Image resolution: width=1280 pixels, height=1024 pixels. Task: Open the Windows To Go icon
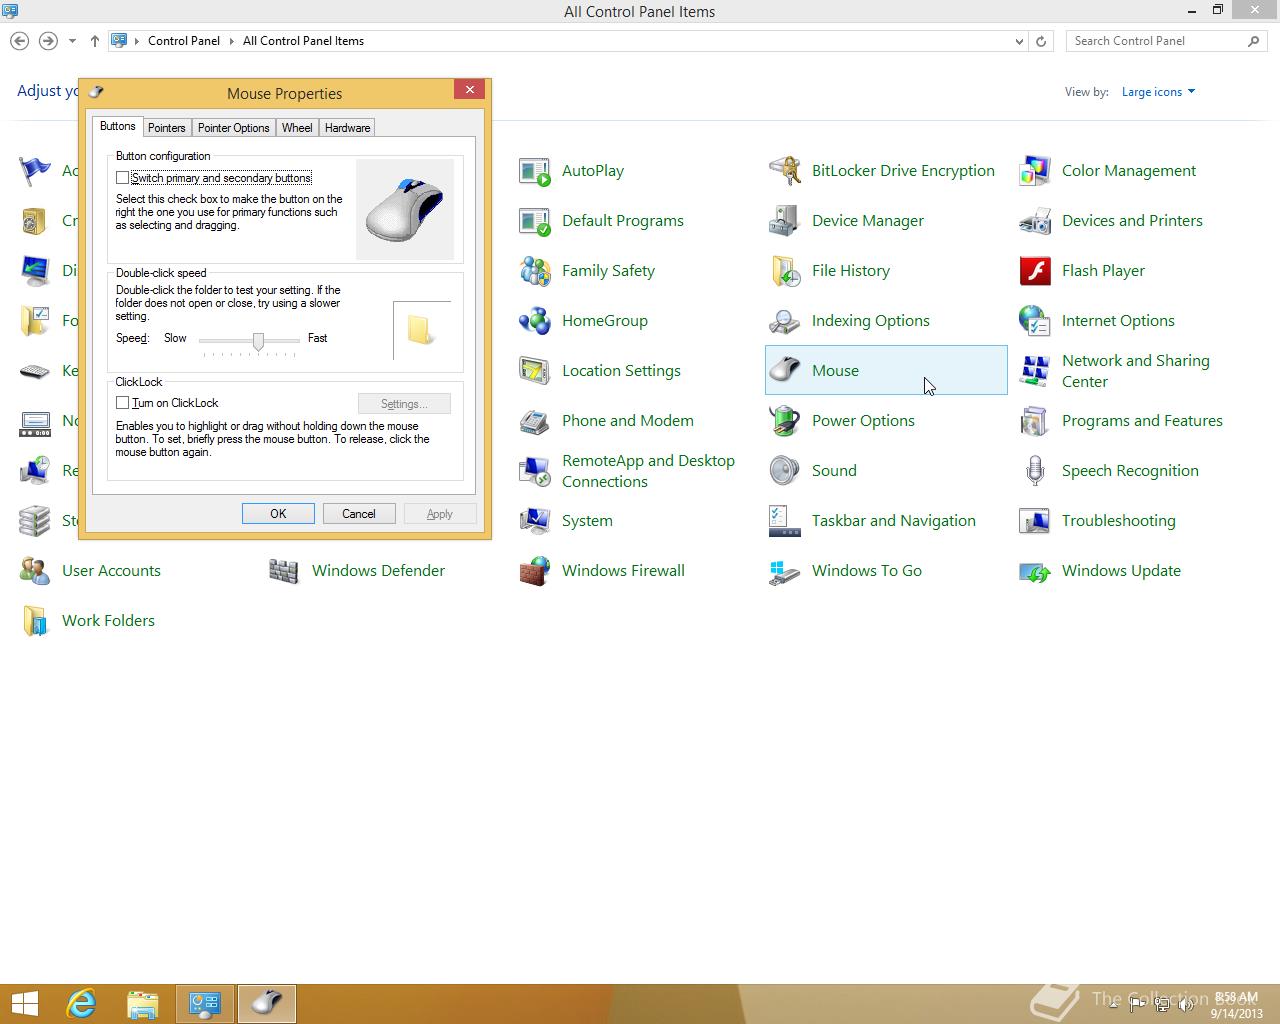(785, 571)
